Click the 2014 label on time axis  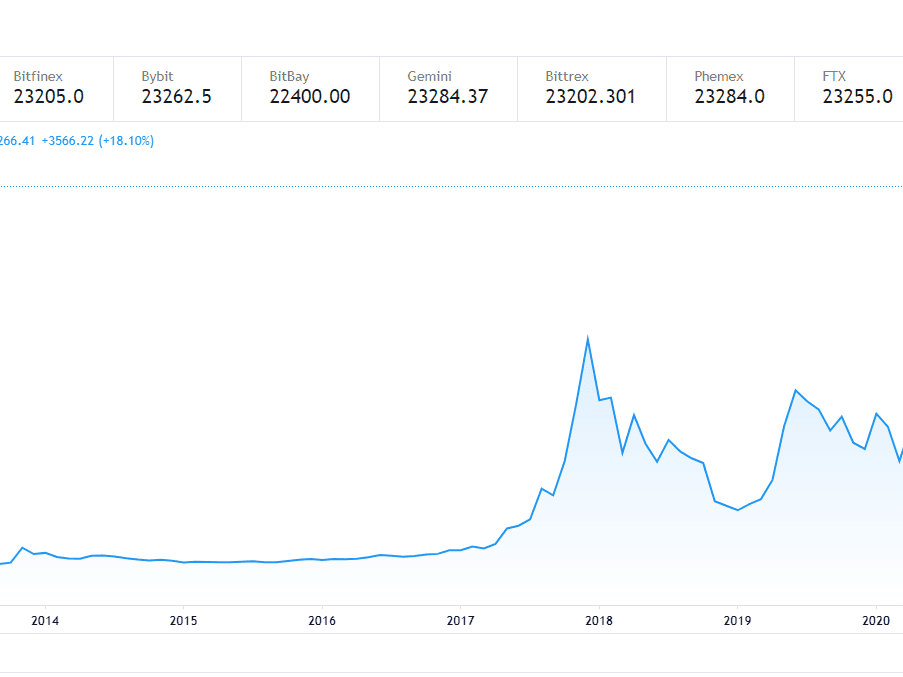45,621
